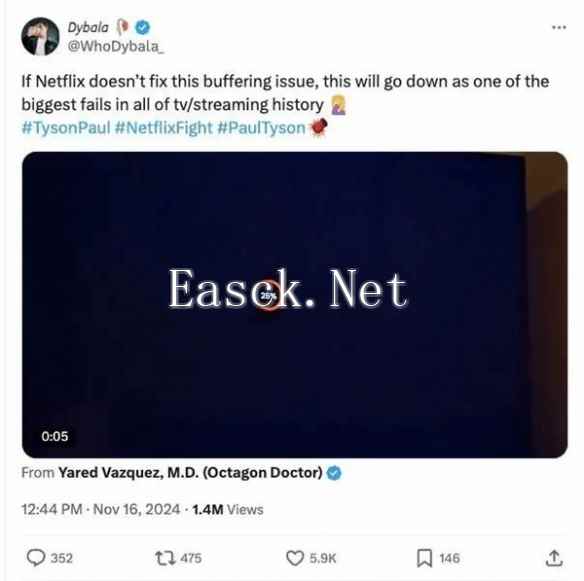The height and width of the screenshot is (581, 584).
Task: Open the three-dot more options menu
Action: coord(559,27)
